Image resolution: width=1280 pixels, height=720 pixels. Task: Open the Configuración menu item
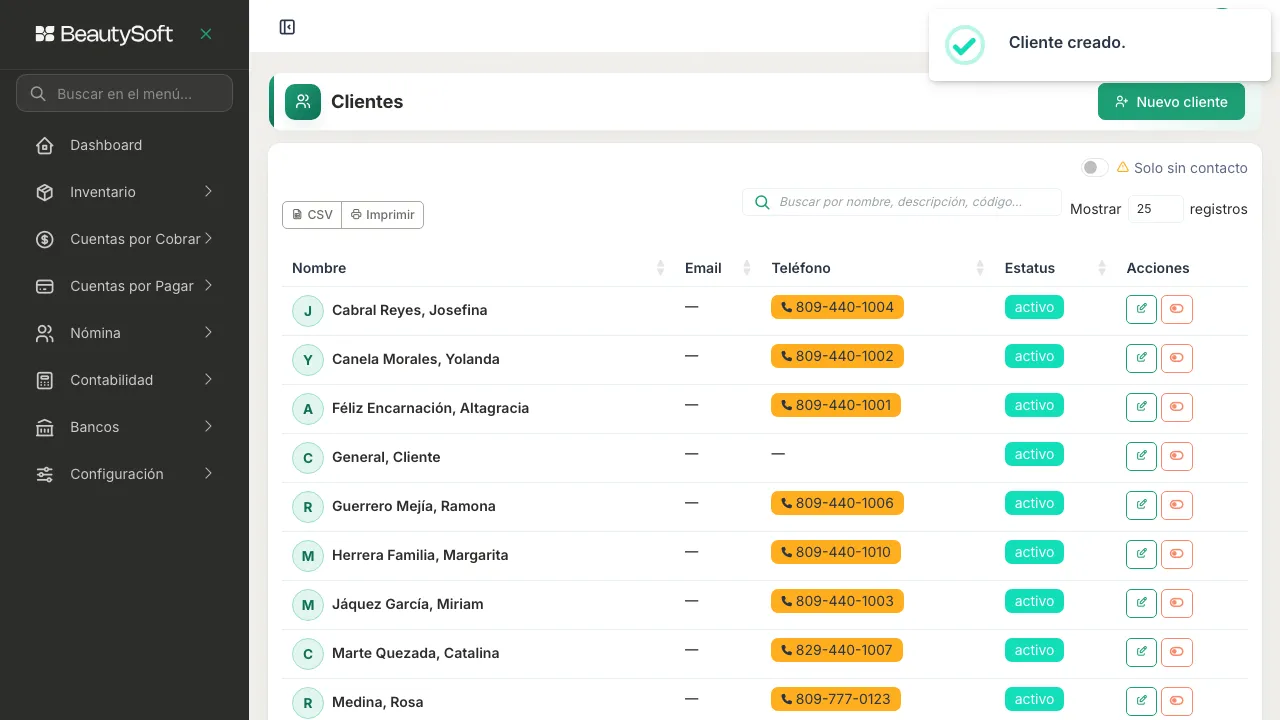(124, 475)
